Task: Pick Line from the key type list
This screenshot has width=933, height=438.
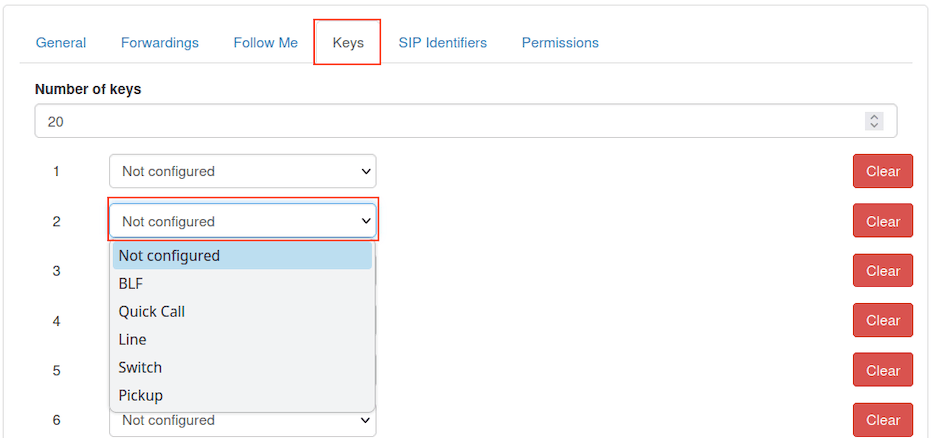Action: point(132,340)
